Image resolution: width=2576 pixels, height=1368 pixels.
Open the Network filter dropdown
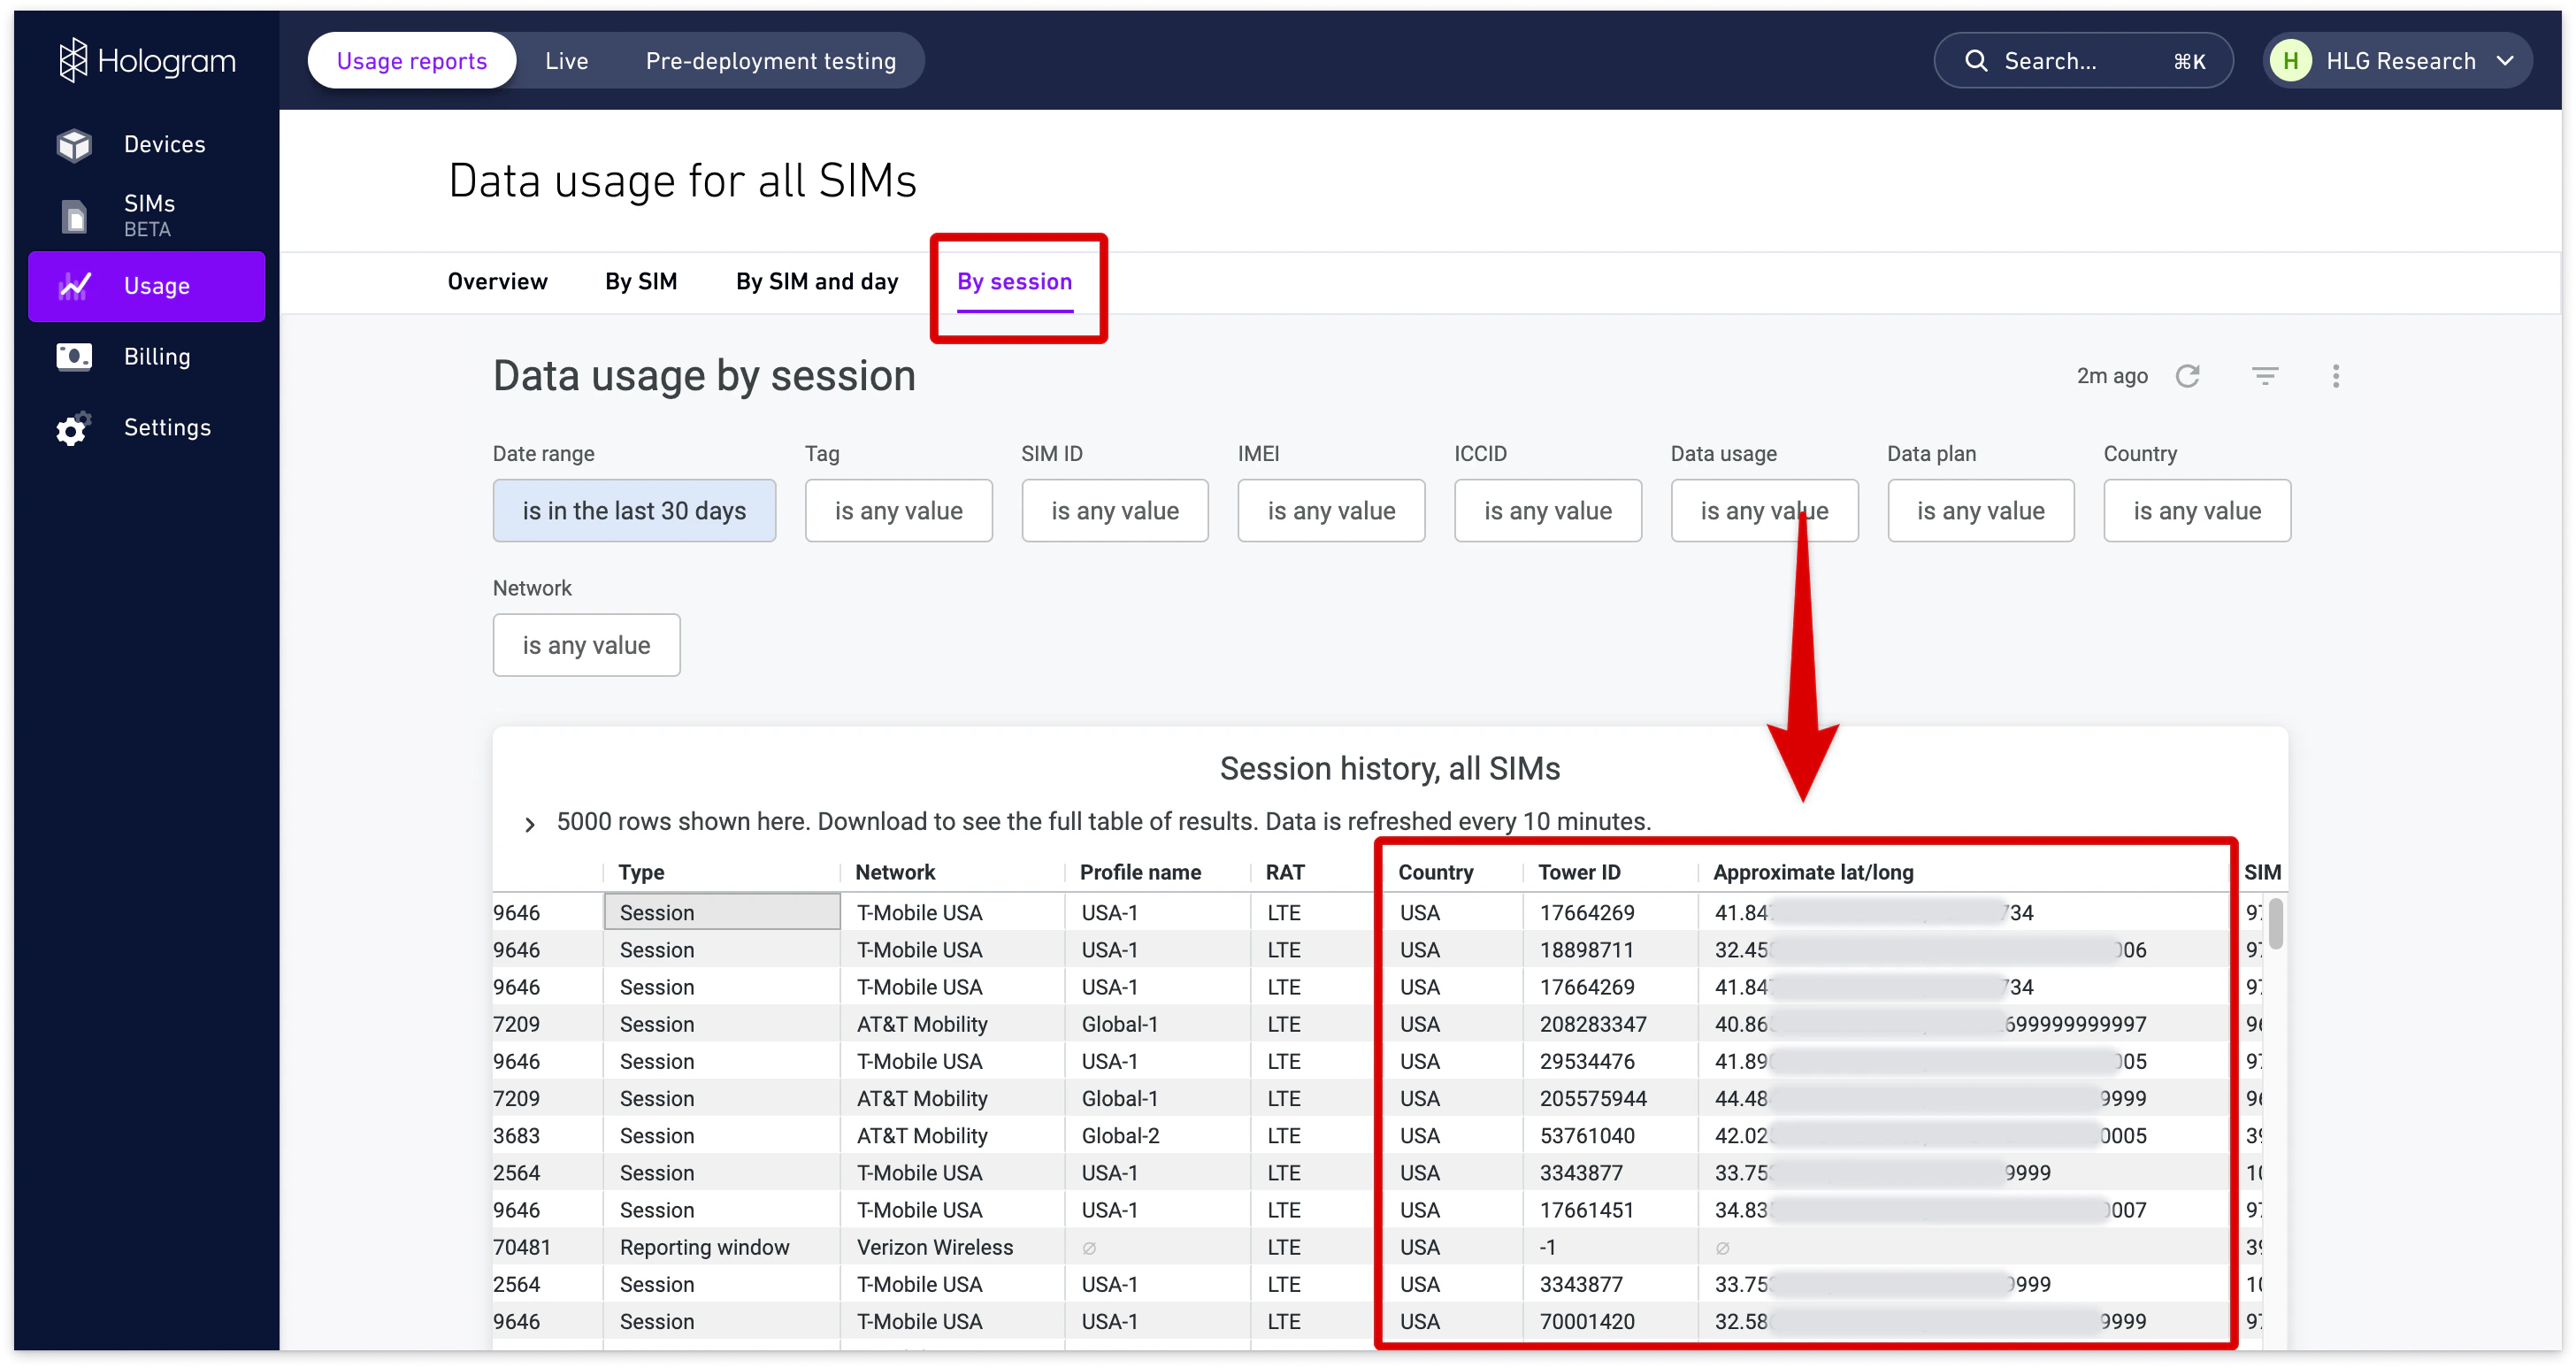586,645
